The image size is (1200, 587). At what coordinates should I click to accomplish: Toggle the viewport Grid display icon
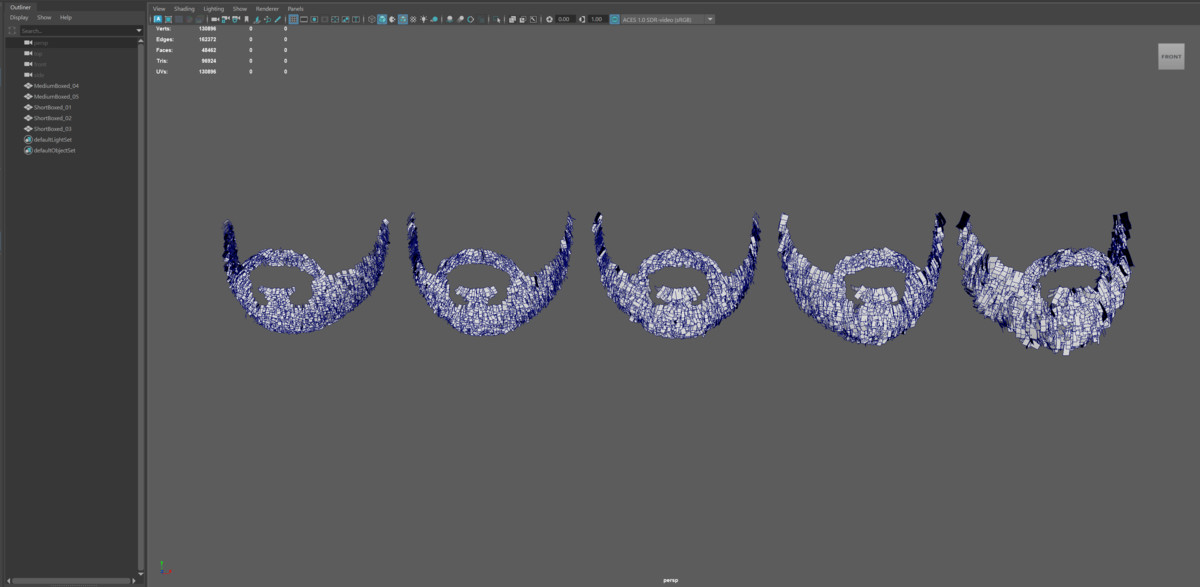coord(293,19)
